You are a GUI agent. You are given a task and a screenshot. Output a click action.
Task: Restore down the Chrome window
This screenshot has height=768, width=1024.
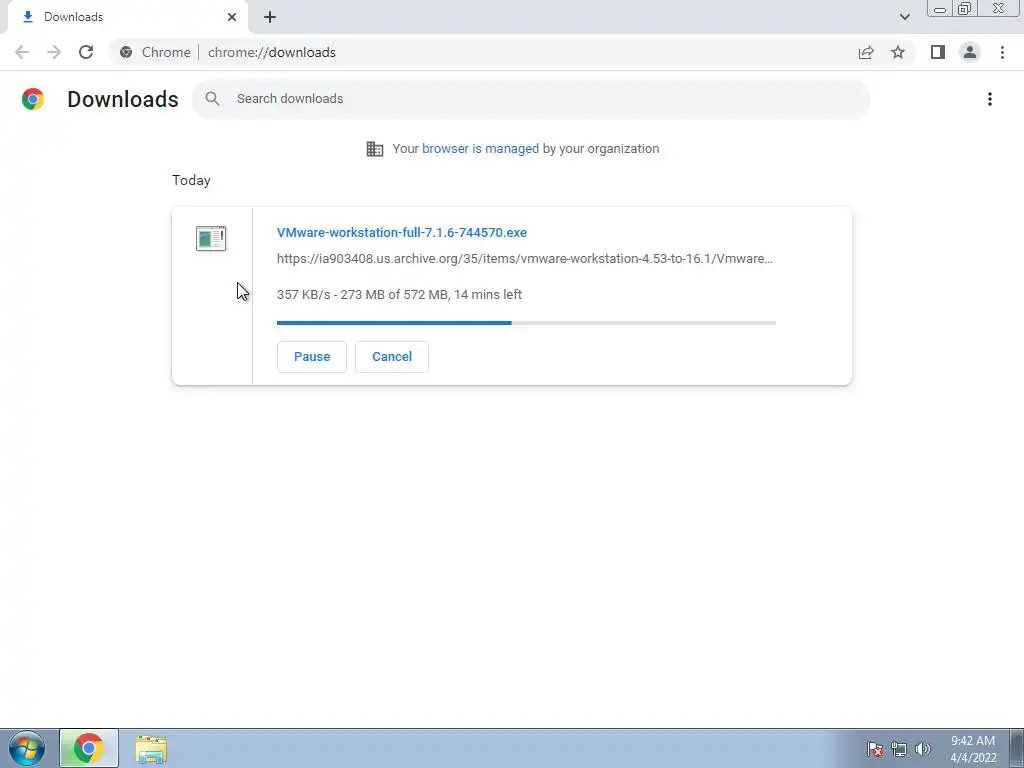click(964, 9)
